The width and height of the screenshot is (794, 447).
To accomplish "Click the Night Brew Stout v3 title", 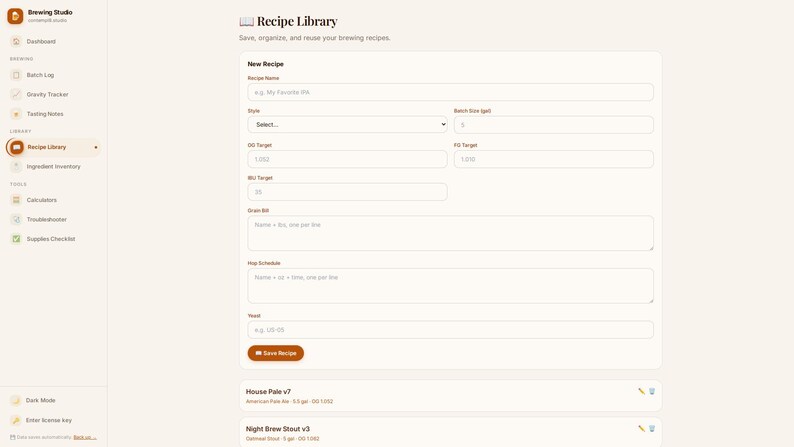I will 277,429.
